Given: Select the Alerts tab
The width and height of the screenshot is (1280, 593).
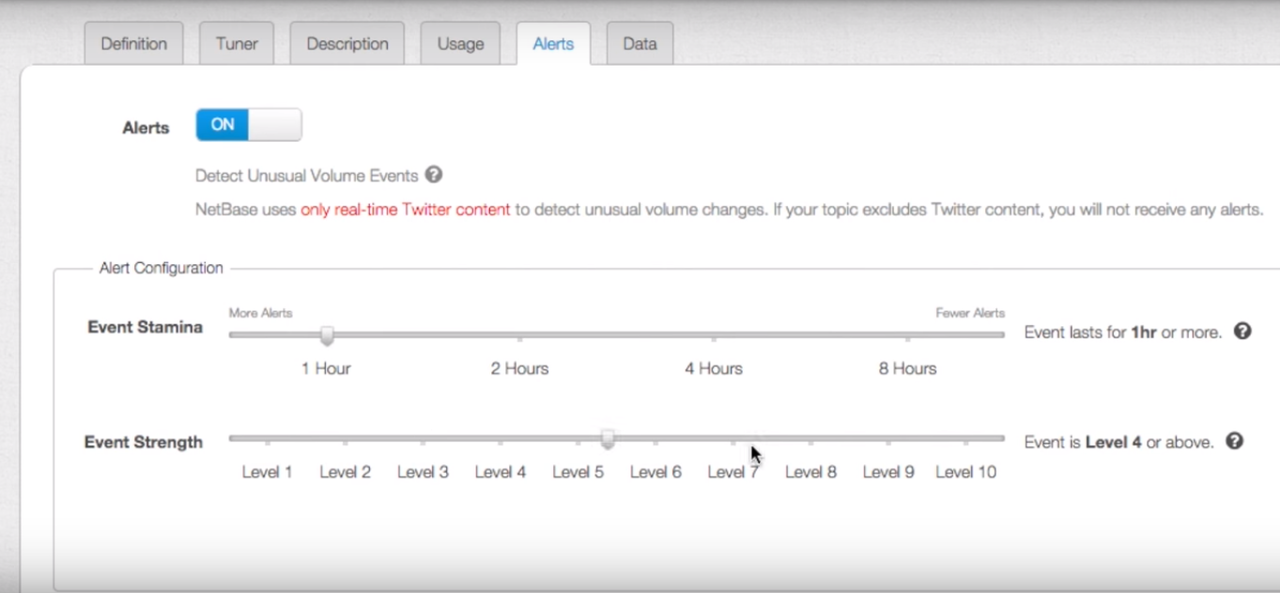Looking at the screenshot, I should 553,43.
